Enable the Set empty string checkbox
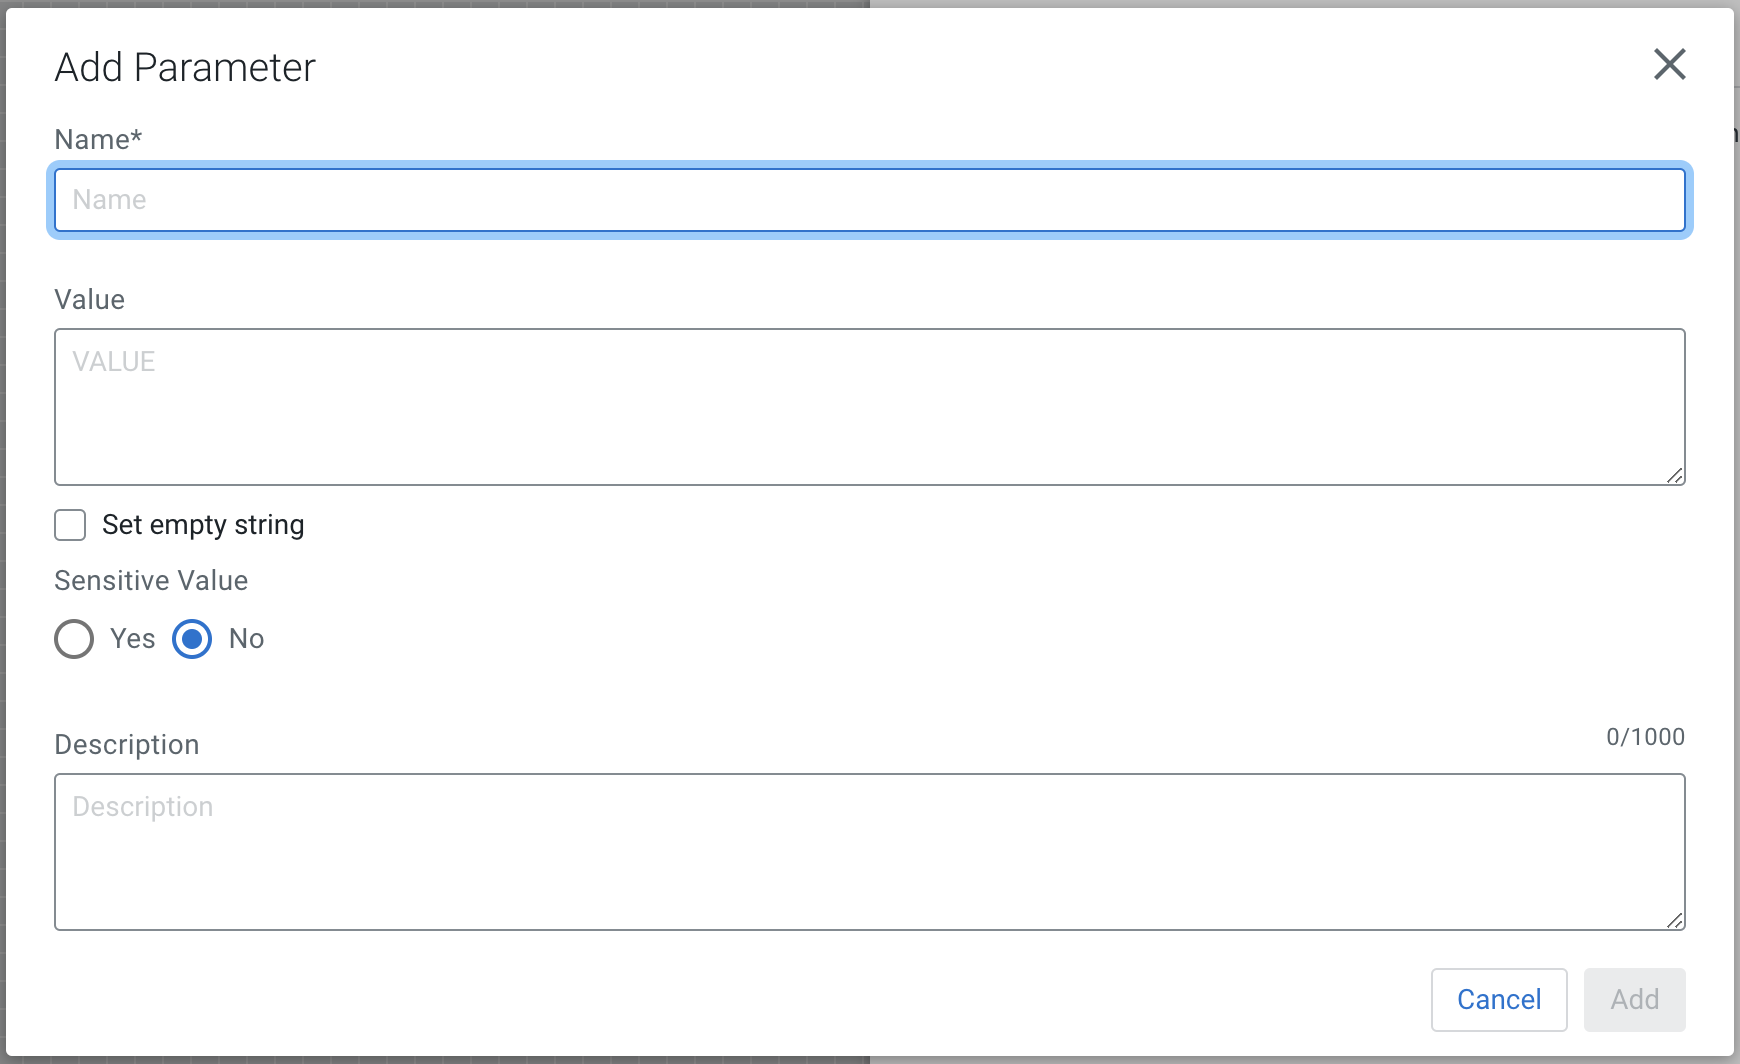1740x1064 pixels. pos(70,525)
